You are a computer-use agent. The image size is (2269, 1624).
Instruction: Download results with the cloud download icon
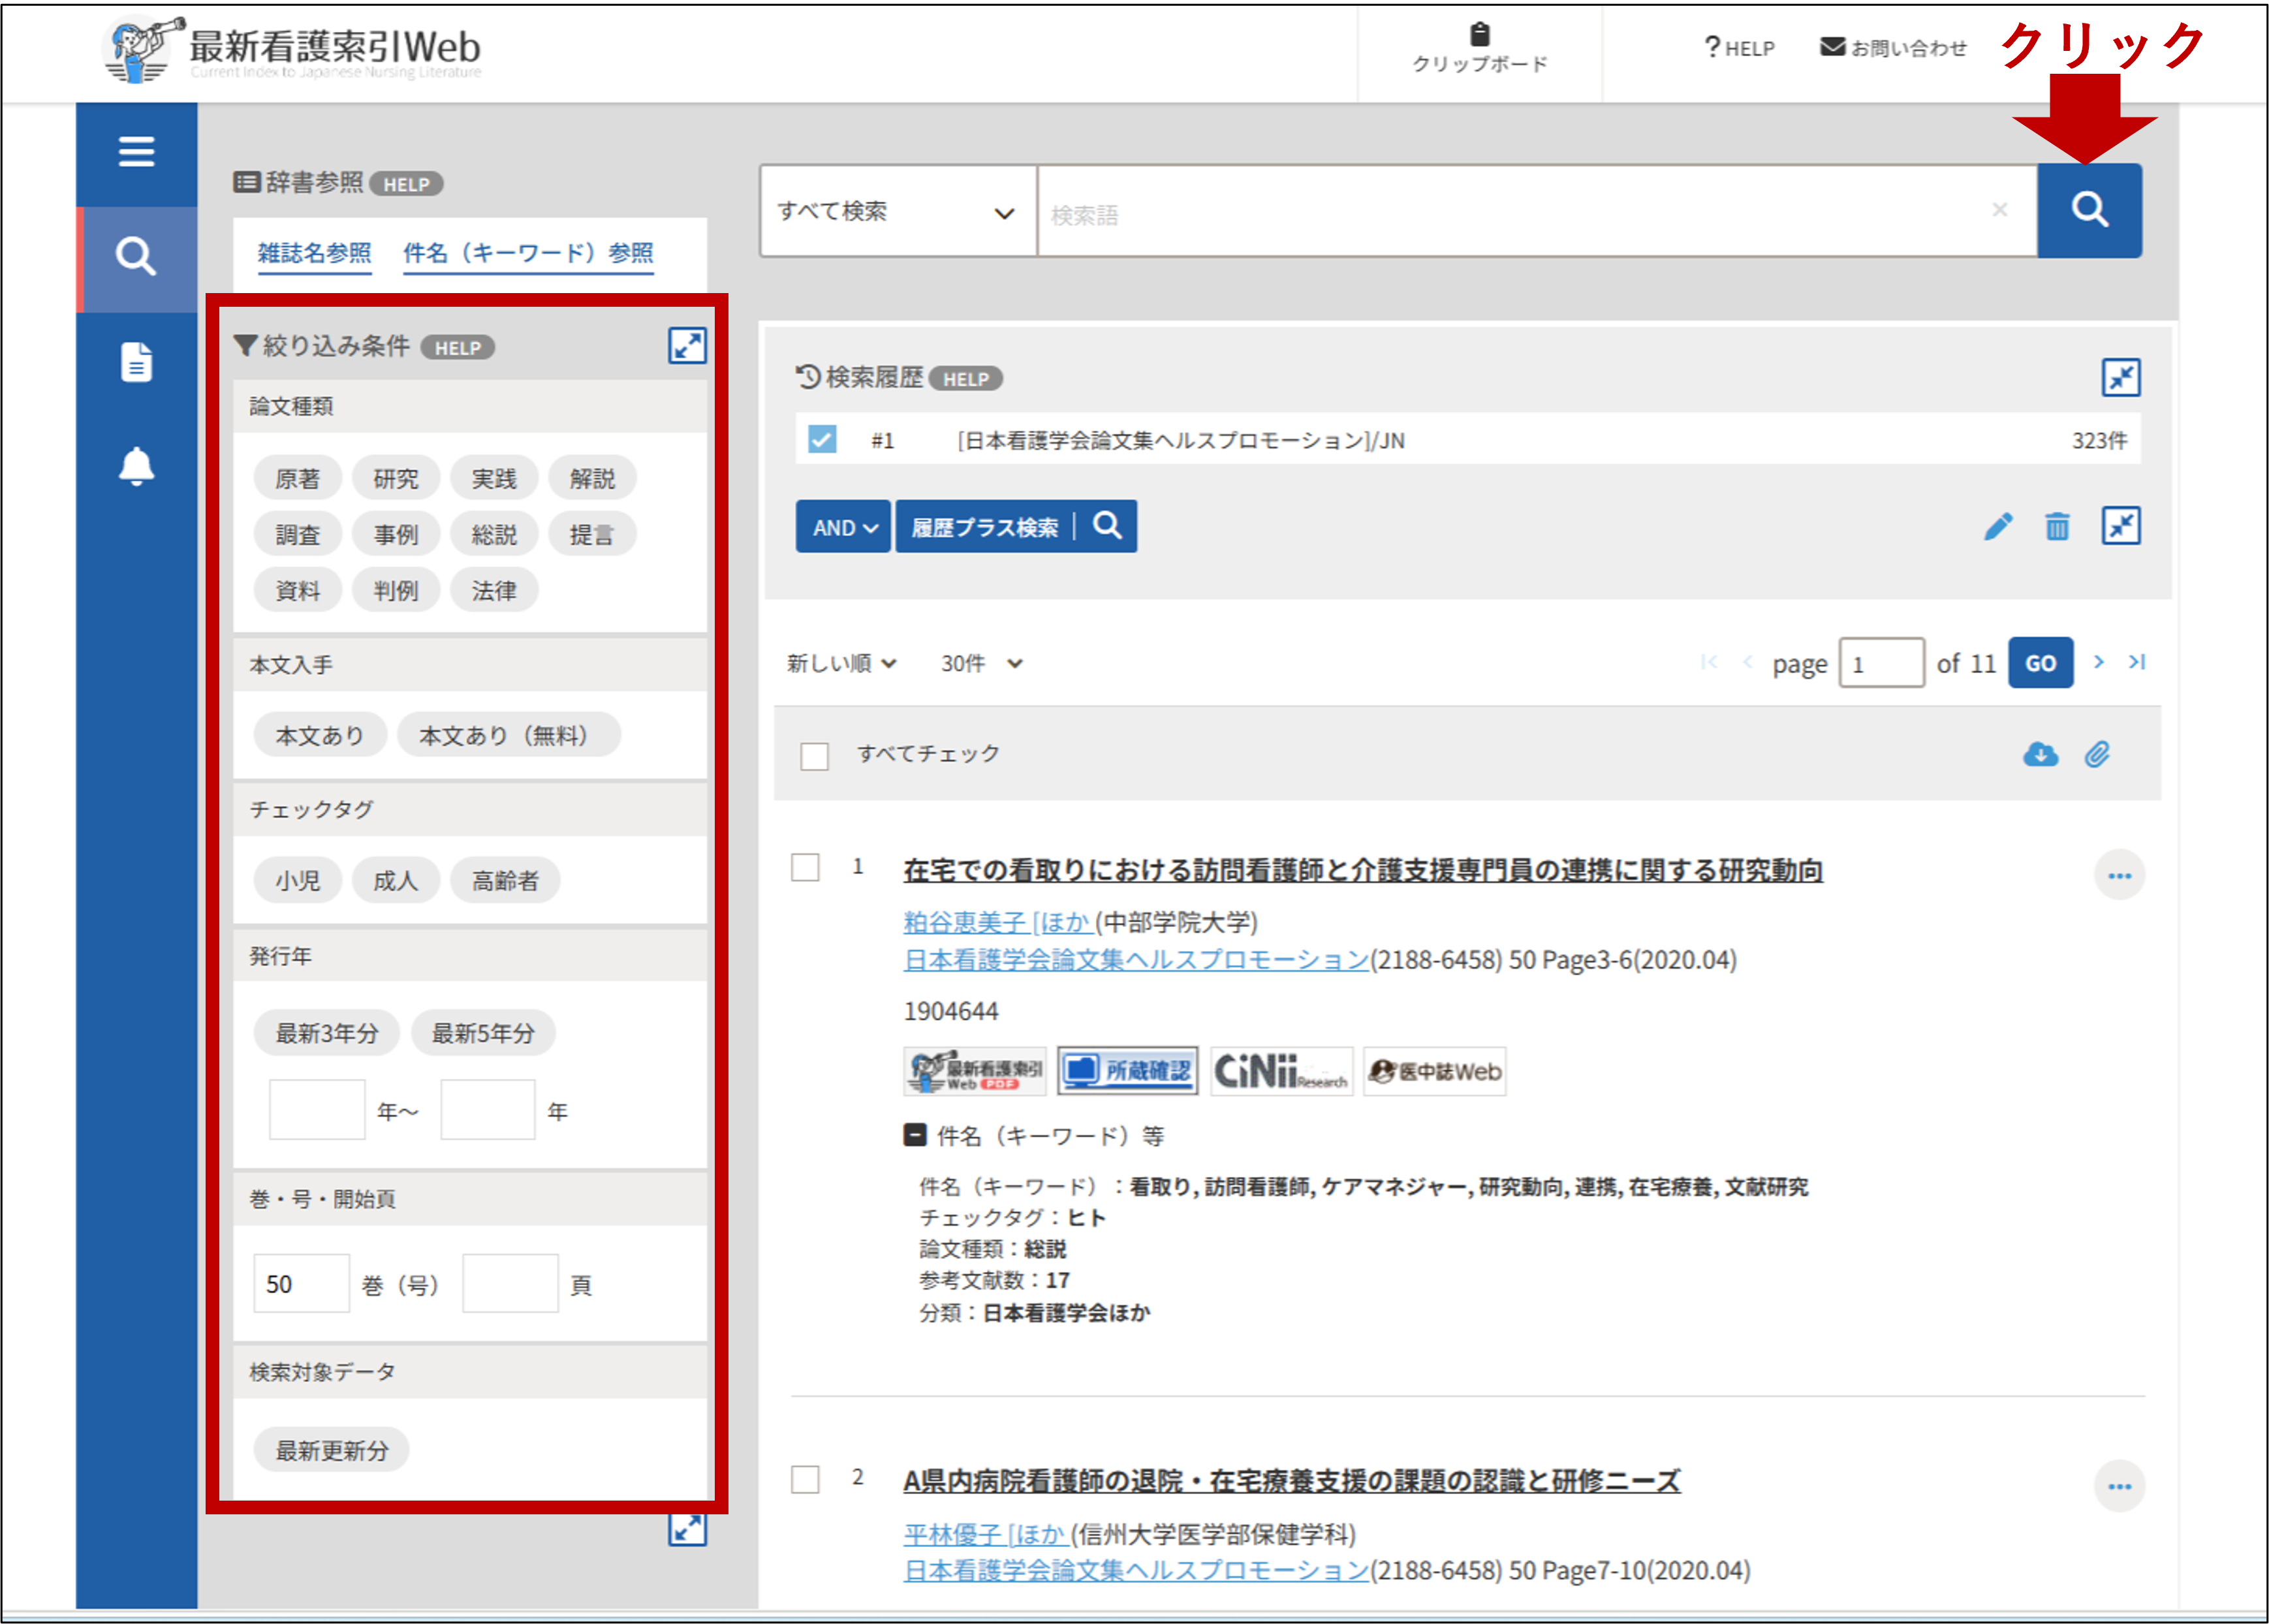pos(2040,754)
